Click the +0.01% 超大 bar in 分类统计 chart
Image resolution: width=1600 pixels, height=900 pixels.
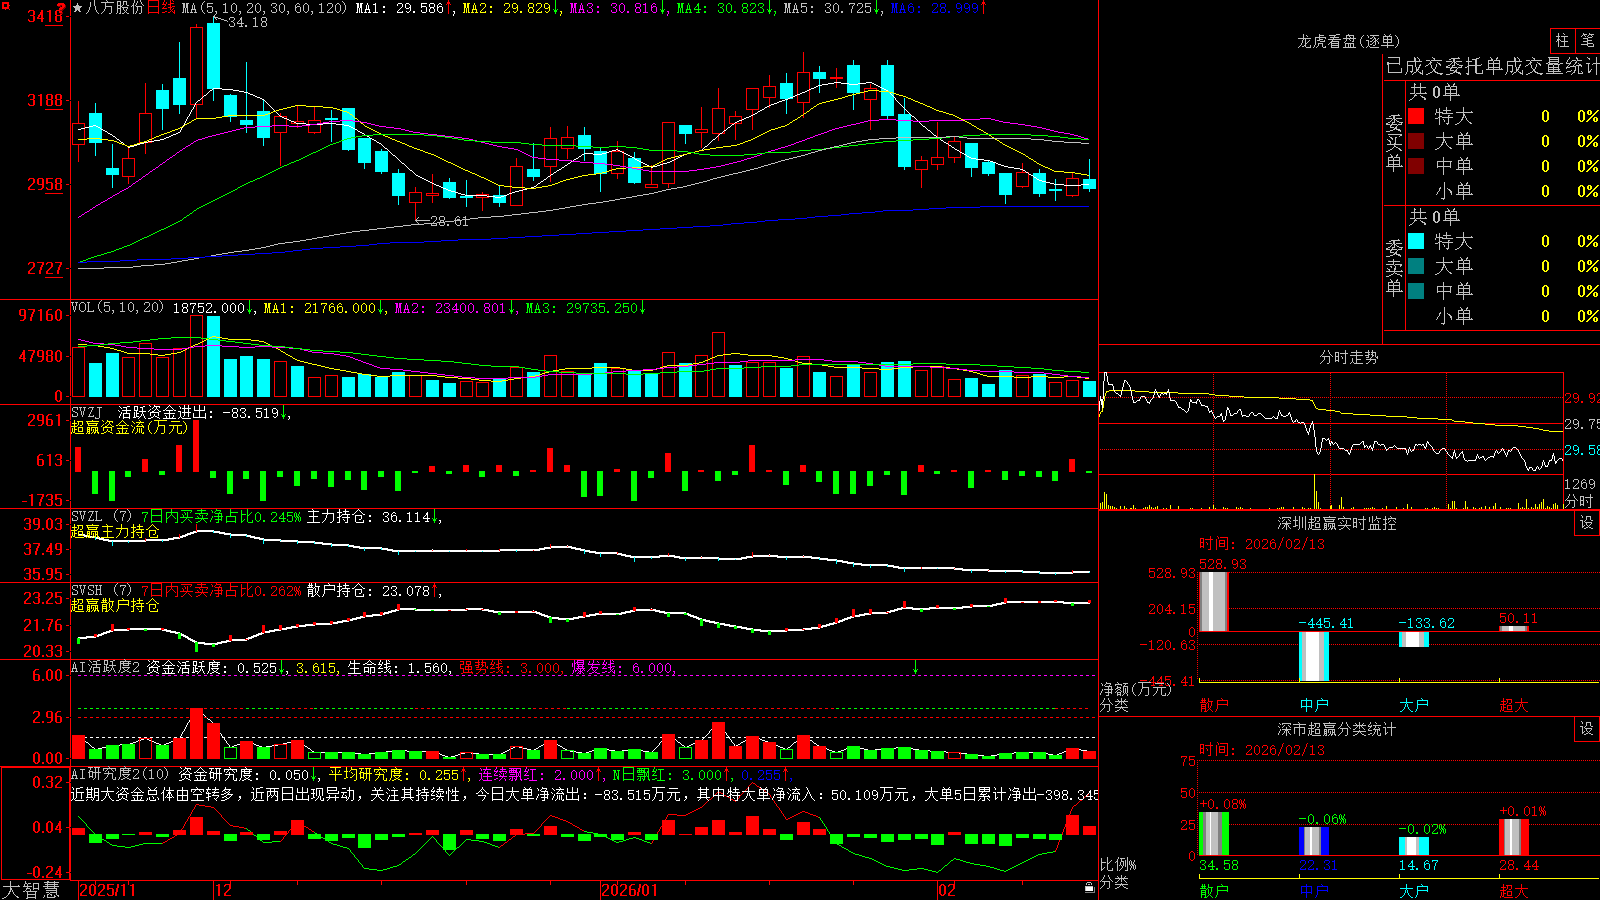(x=1514, y=837)
